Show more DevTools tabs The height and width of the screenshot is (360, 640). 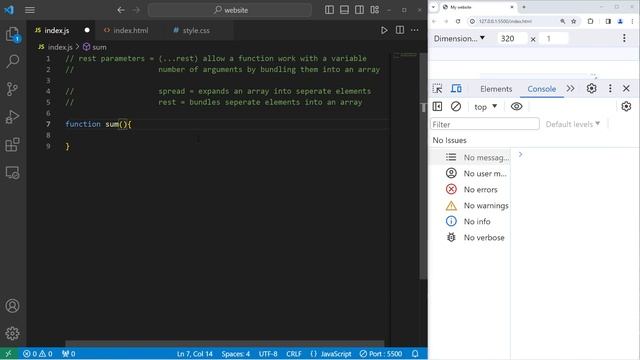coord(570,89)
